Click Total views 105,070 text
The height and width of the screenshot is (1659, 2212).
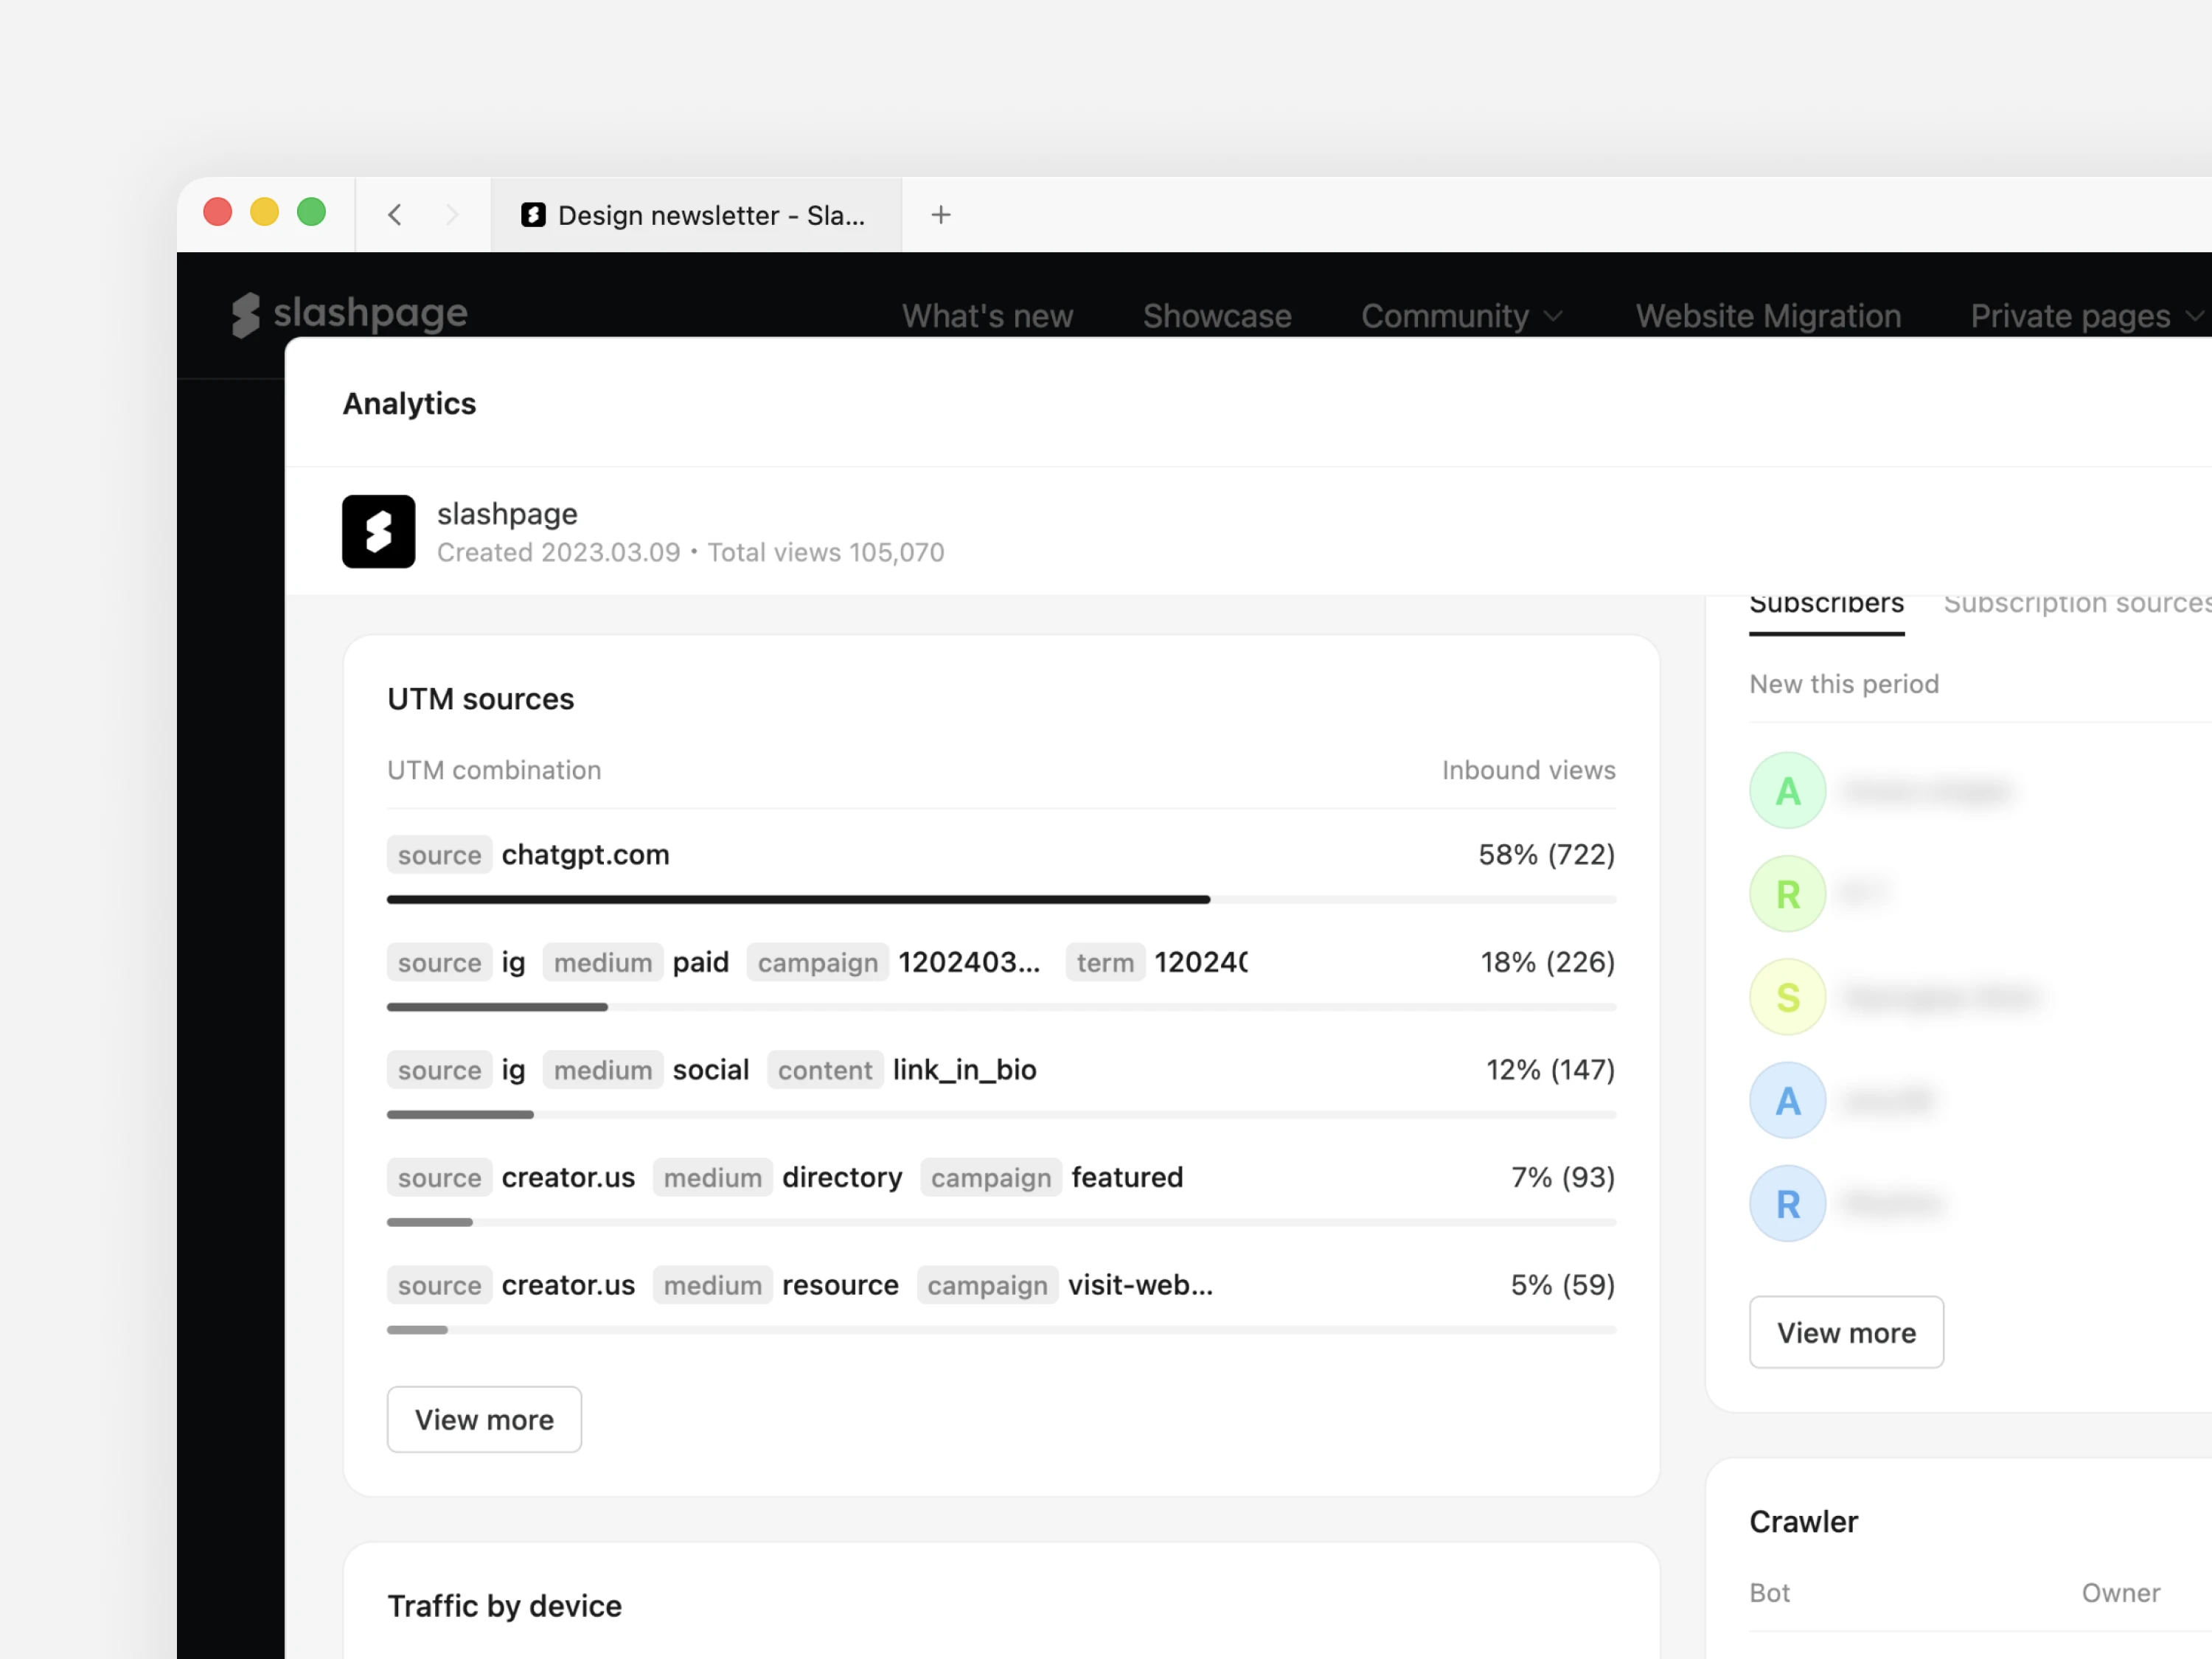(826, 553)
